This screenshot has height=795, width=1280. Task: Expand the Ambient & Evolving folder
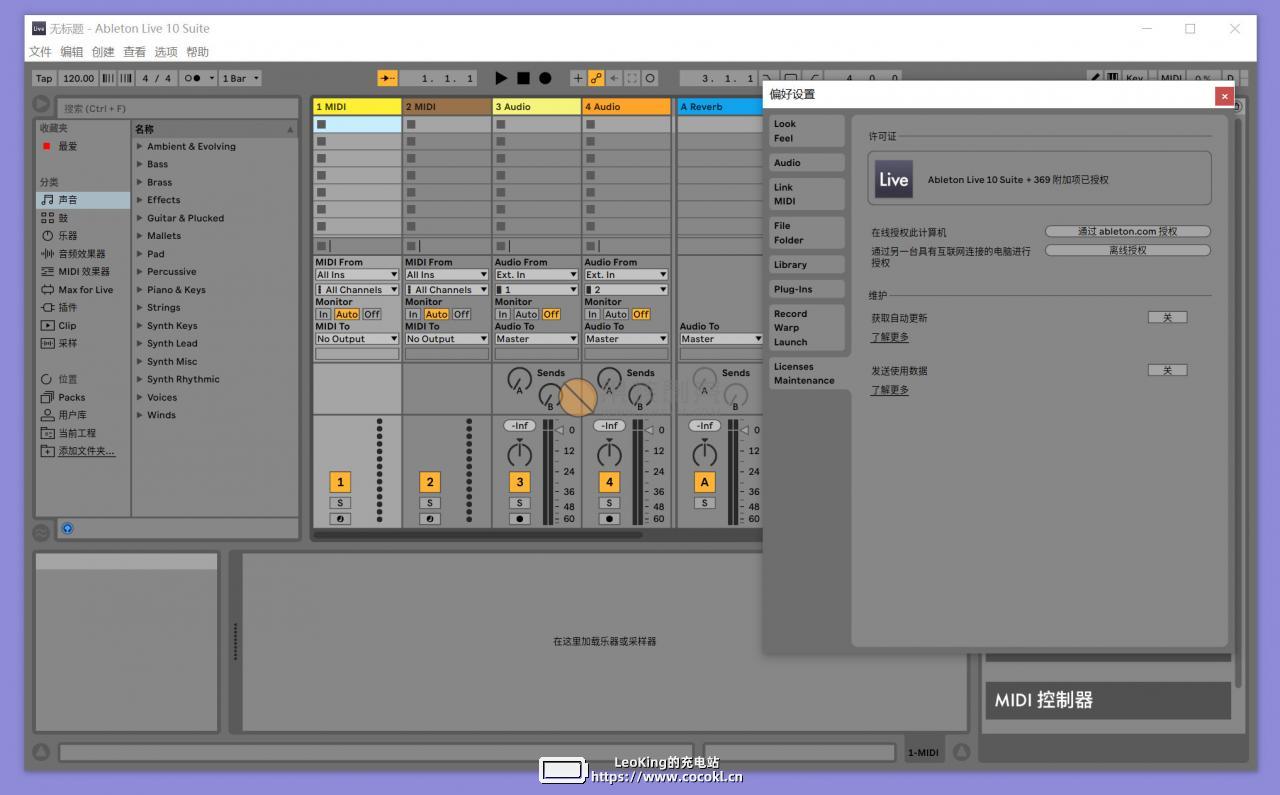point(140,146)
